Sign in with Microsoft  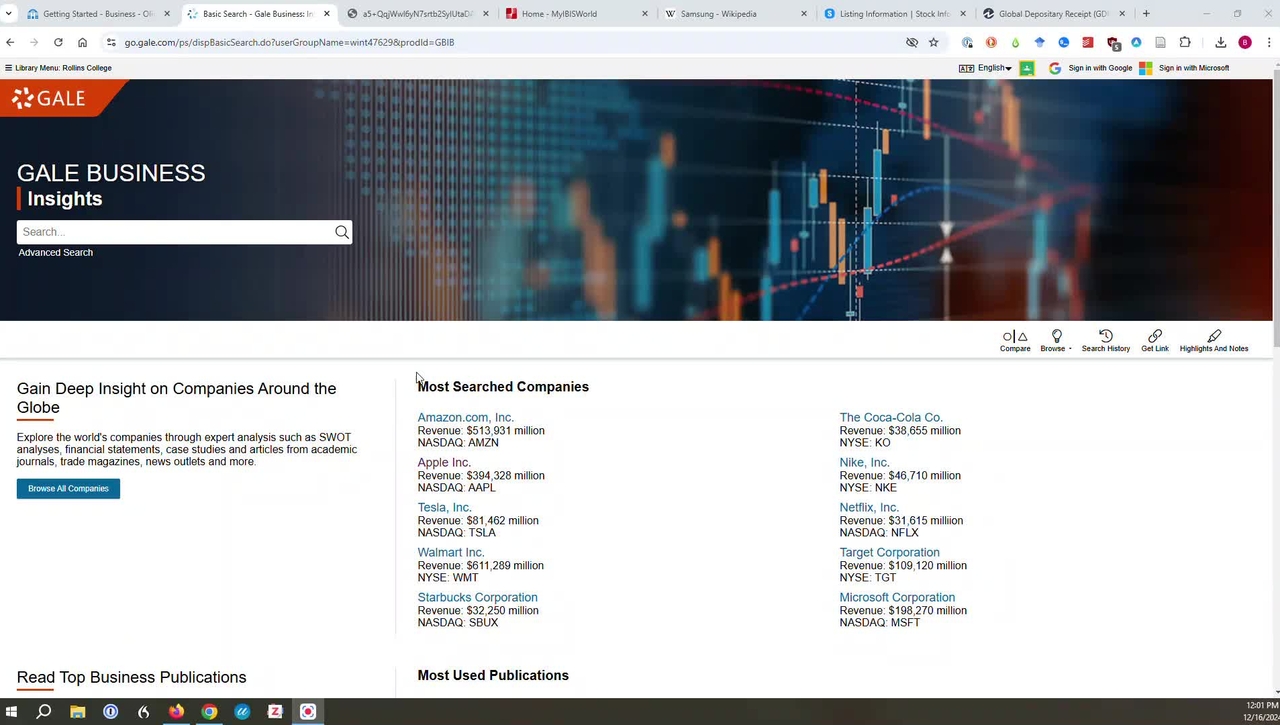1184,68
